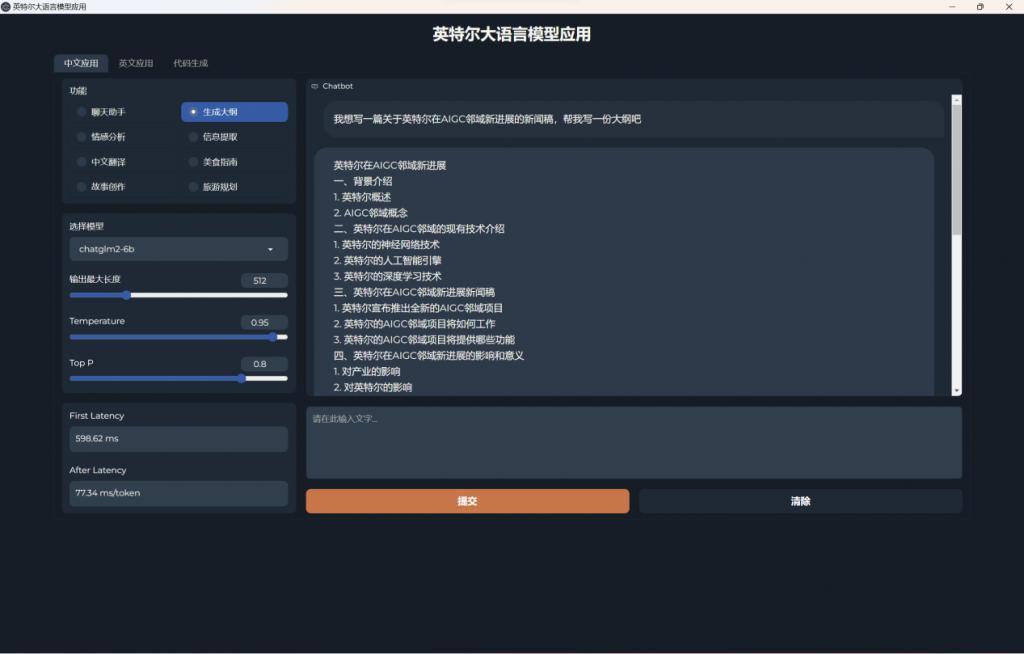1024x654 pixels.
Task: Adjust the Top P slider handle
Action: pyautogui.click(x=241, y=379)
